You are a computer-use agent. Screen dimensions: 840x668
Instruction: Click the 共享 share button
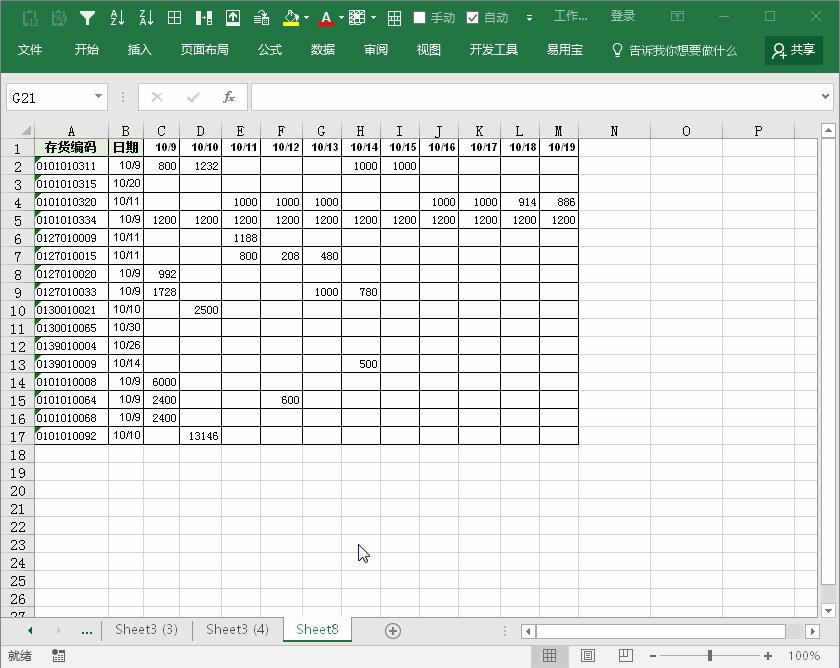tap(793, 50)
